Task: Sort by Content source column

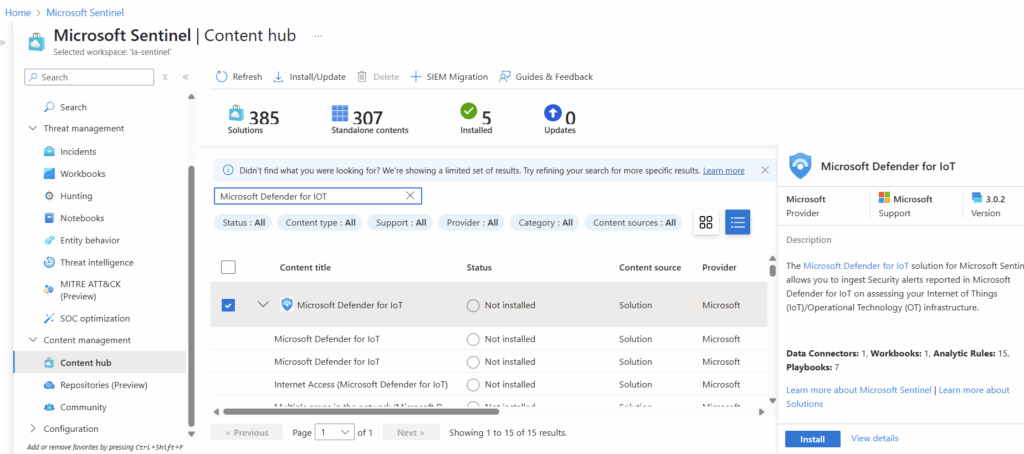Action: (650, 267)
